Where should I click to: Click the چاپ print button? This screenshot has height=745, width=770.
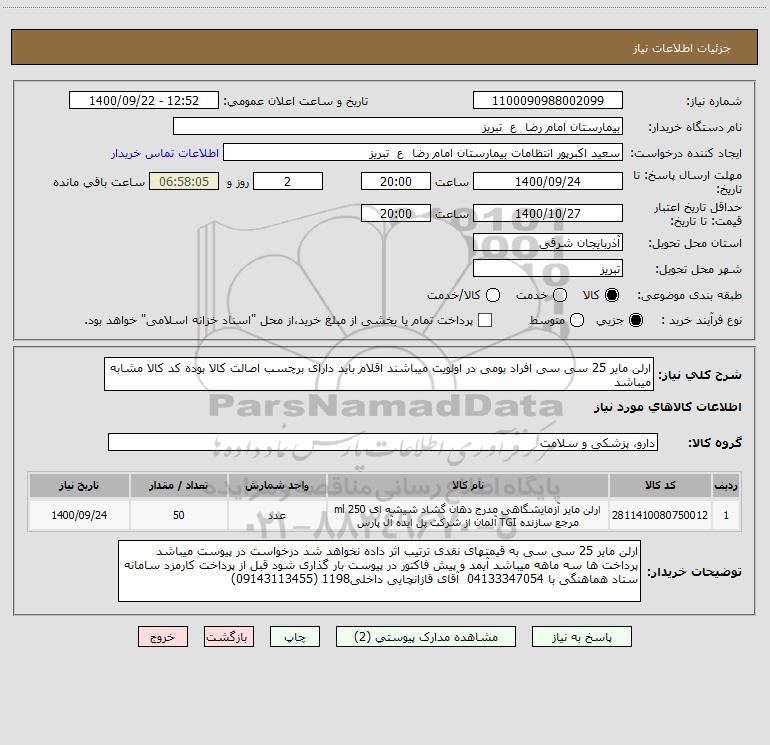[295, 637]
